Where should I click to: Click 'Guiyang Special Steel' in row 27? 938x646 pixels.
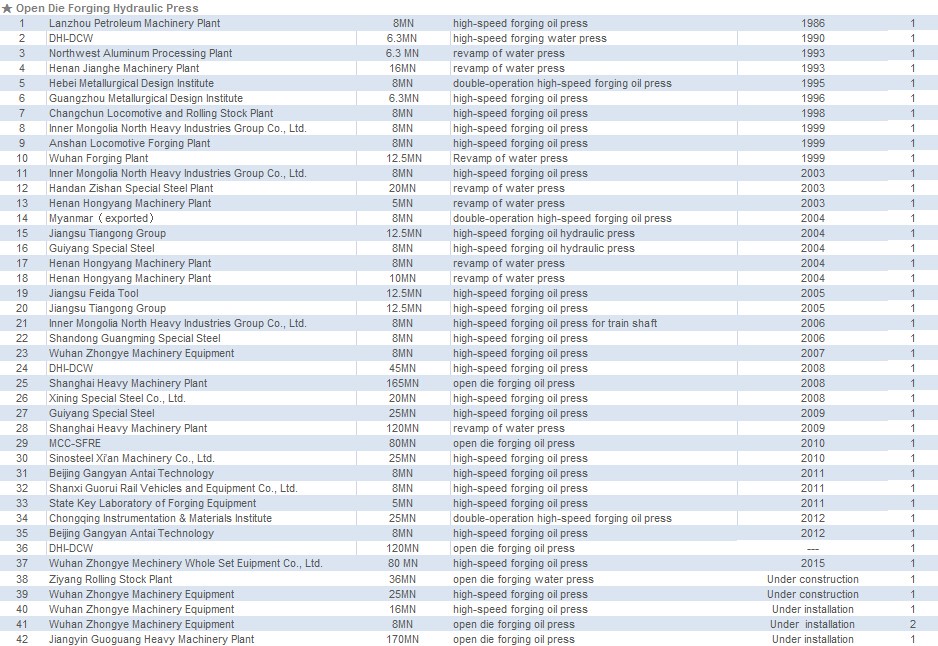tap(102, 413)
